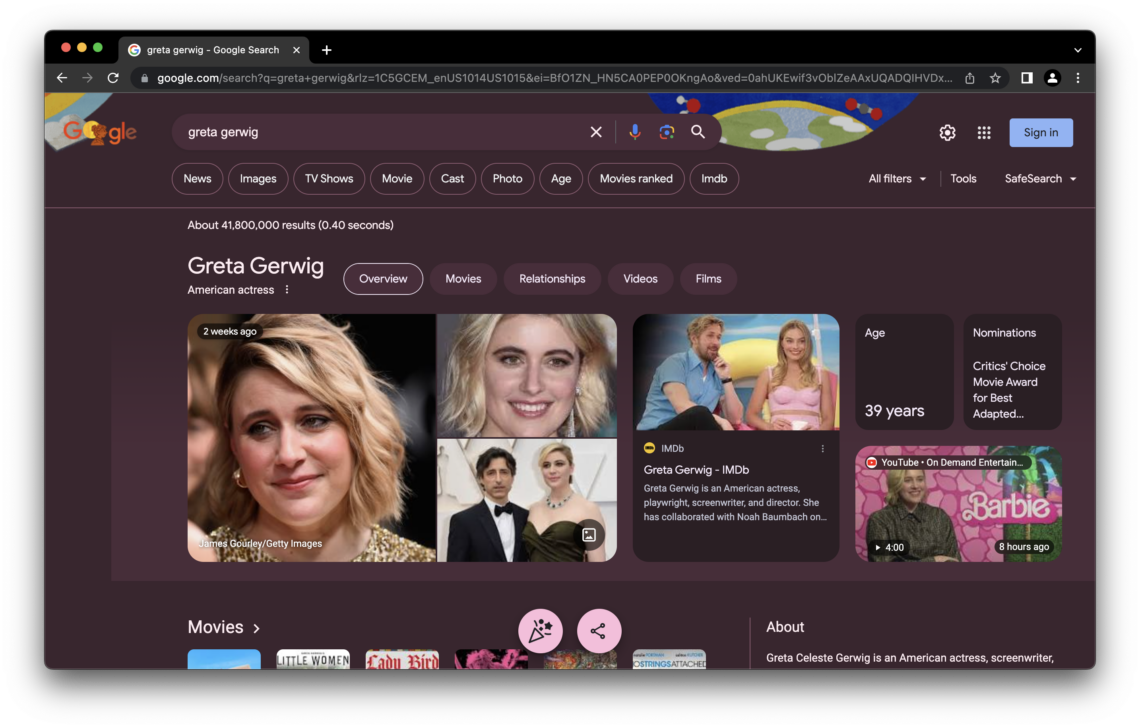Click the Google doodle logo
The image size is (1140, 728).
pyautogui.click(x=98, y=132)
